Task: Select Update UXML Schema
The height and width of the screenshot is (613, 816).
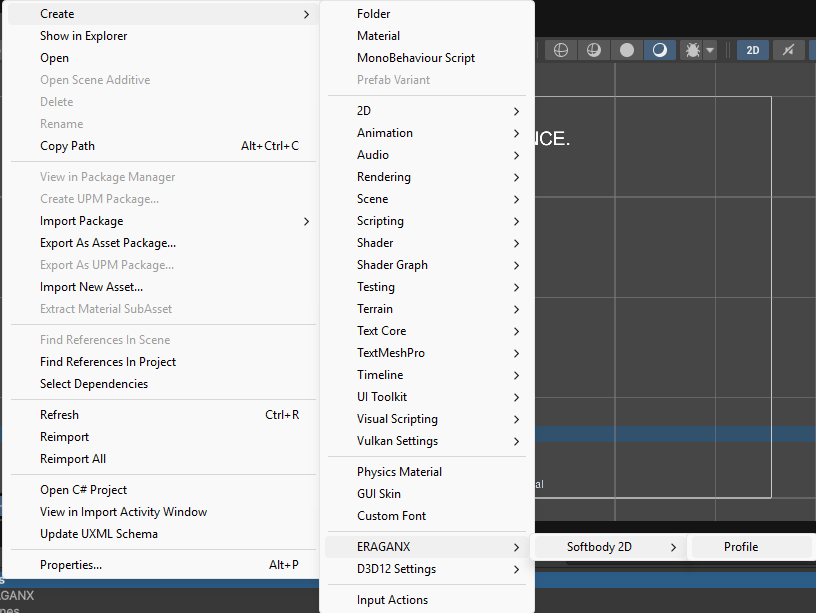Action: point(163,534)
